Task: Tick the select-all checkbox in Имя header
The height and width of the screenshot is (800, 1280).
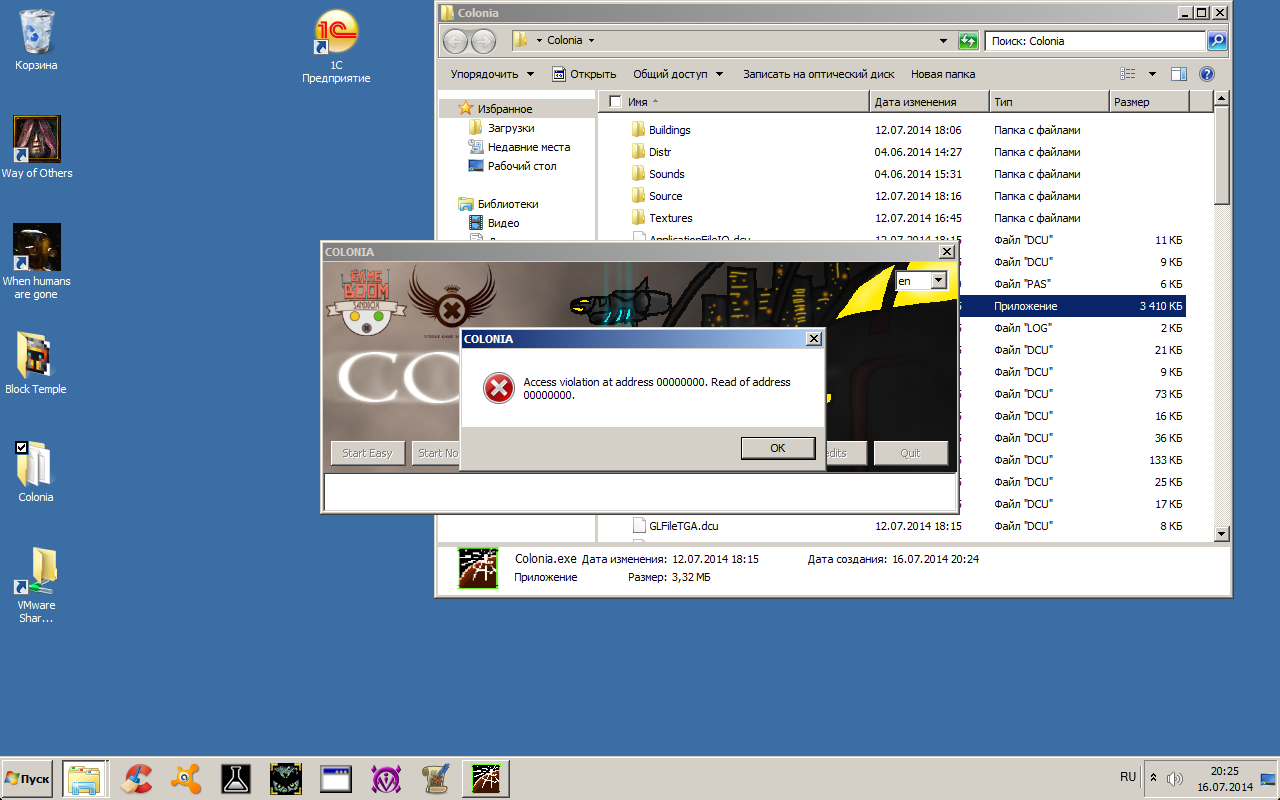Action: click(615, 102)
